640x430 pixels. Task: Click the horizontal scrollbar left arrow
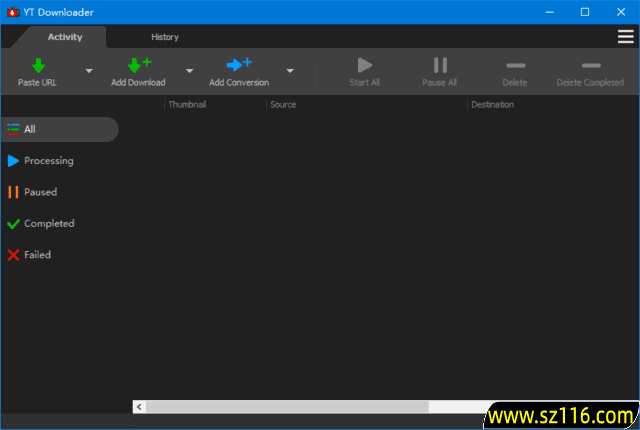pyautogui.click(x=139, y=407)
